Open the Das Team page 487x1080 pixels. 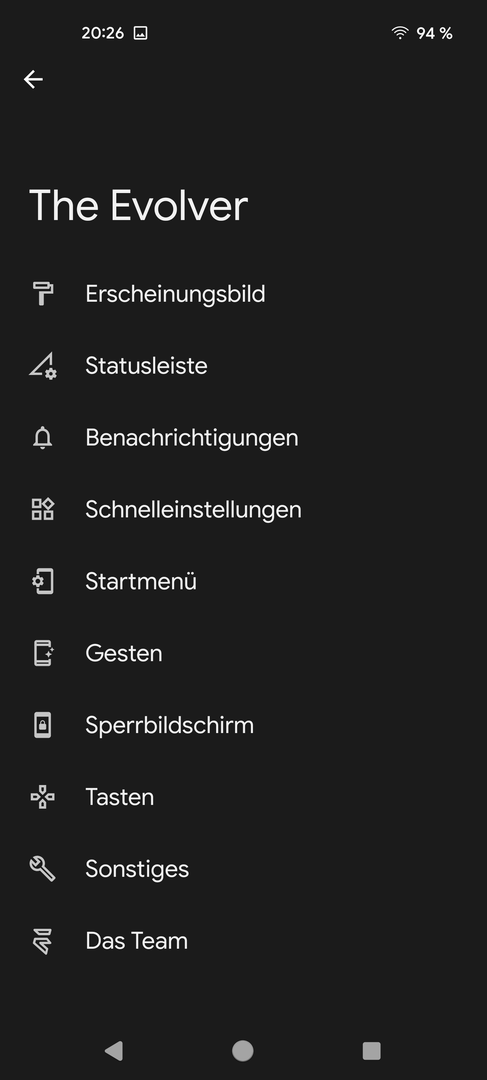coord(243,941)
